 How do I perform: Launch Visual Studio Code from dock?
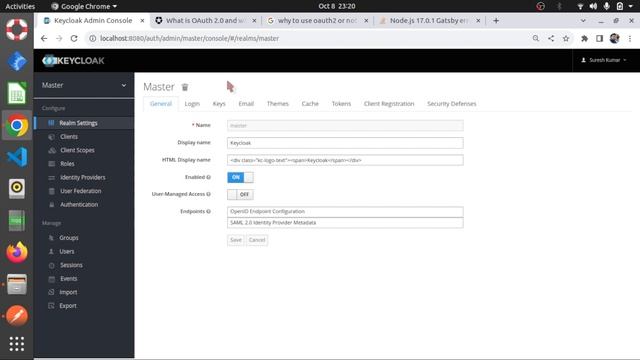pos(17,157)
